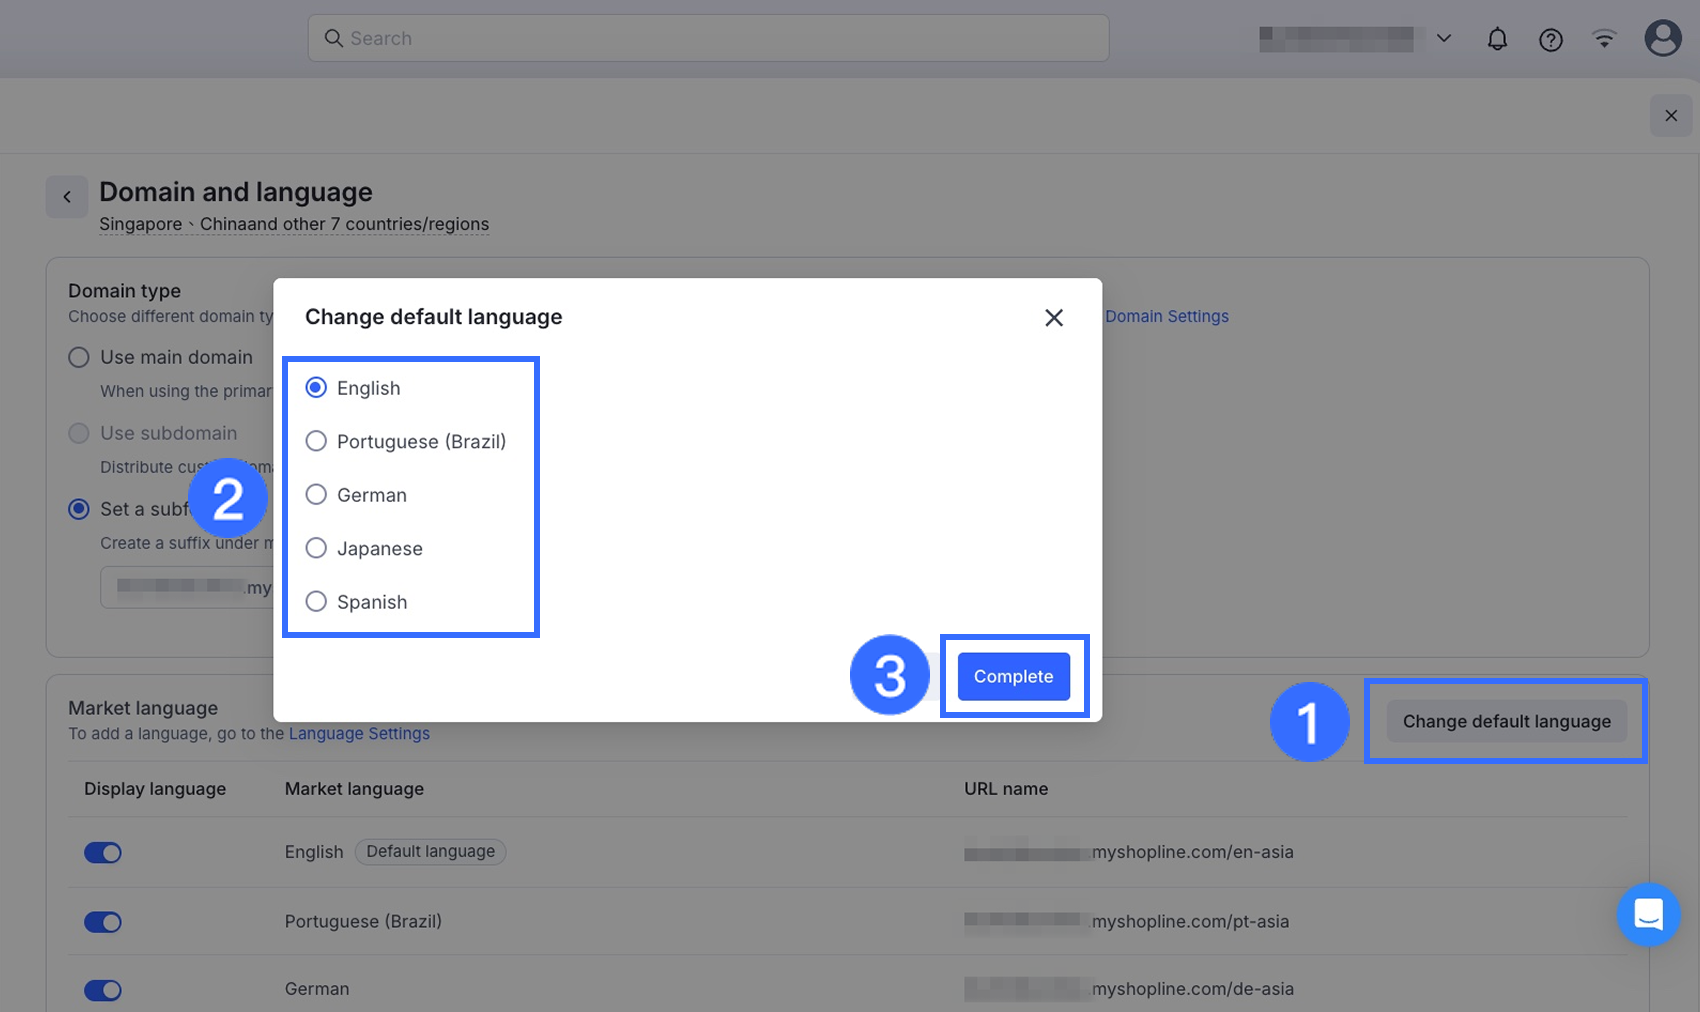Open the help question mark icon

coord(1550,40)
